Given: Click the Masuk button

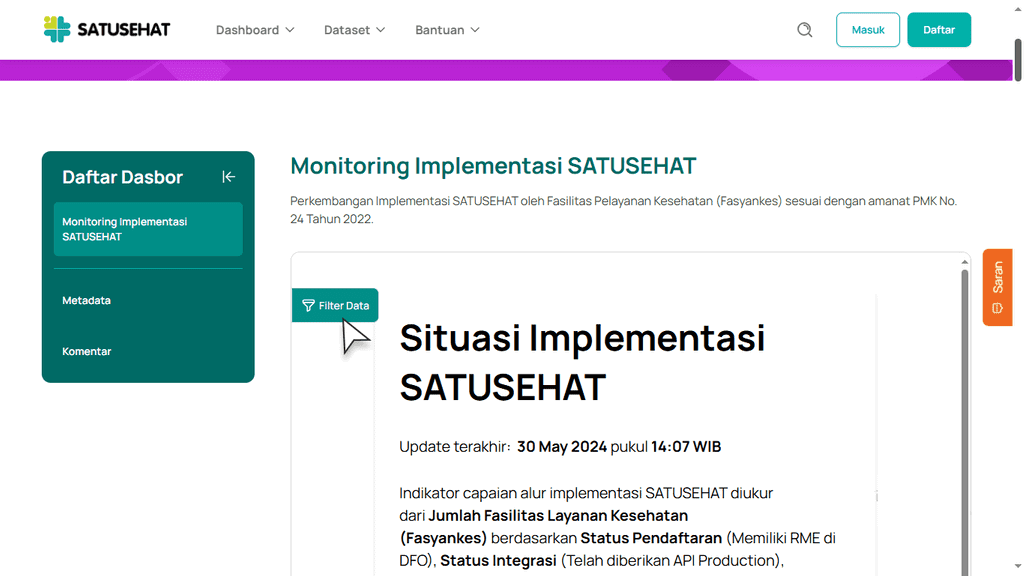Looking at the screenshot, I should click(x=867, y=29).
